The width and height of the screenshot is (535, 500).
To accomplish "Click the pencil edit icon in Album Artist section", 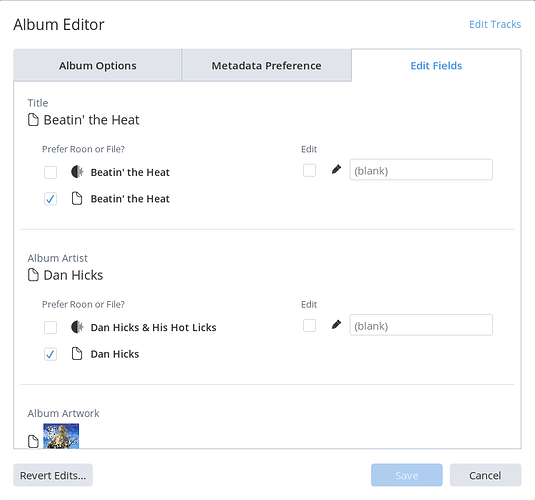I will pos(336,325).
